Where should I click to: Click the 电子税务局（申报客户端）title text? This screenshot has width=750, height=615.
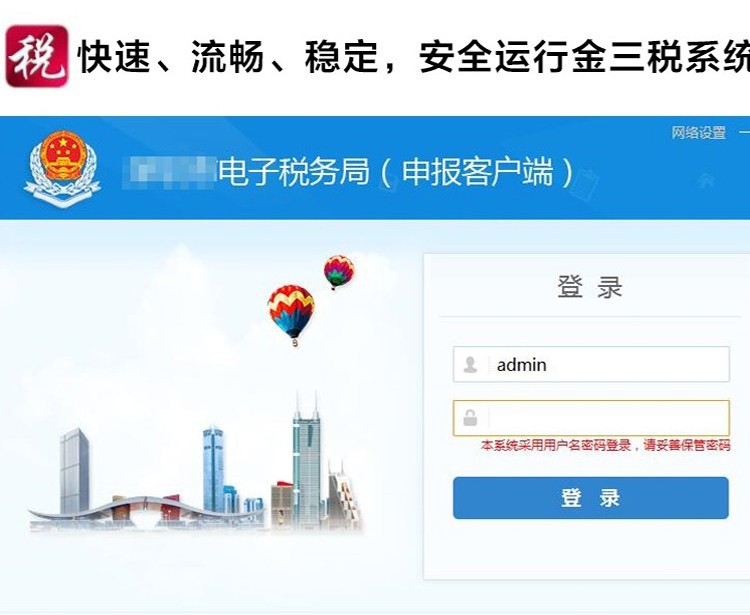(x=396, y=172)
